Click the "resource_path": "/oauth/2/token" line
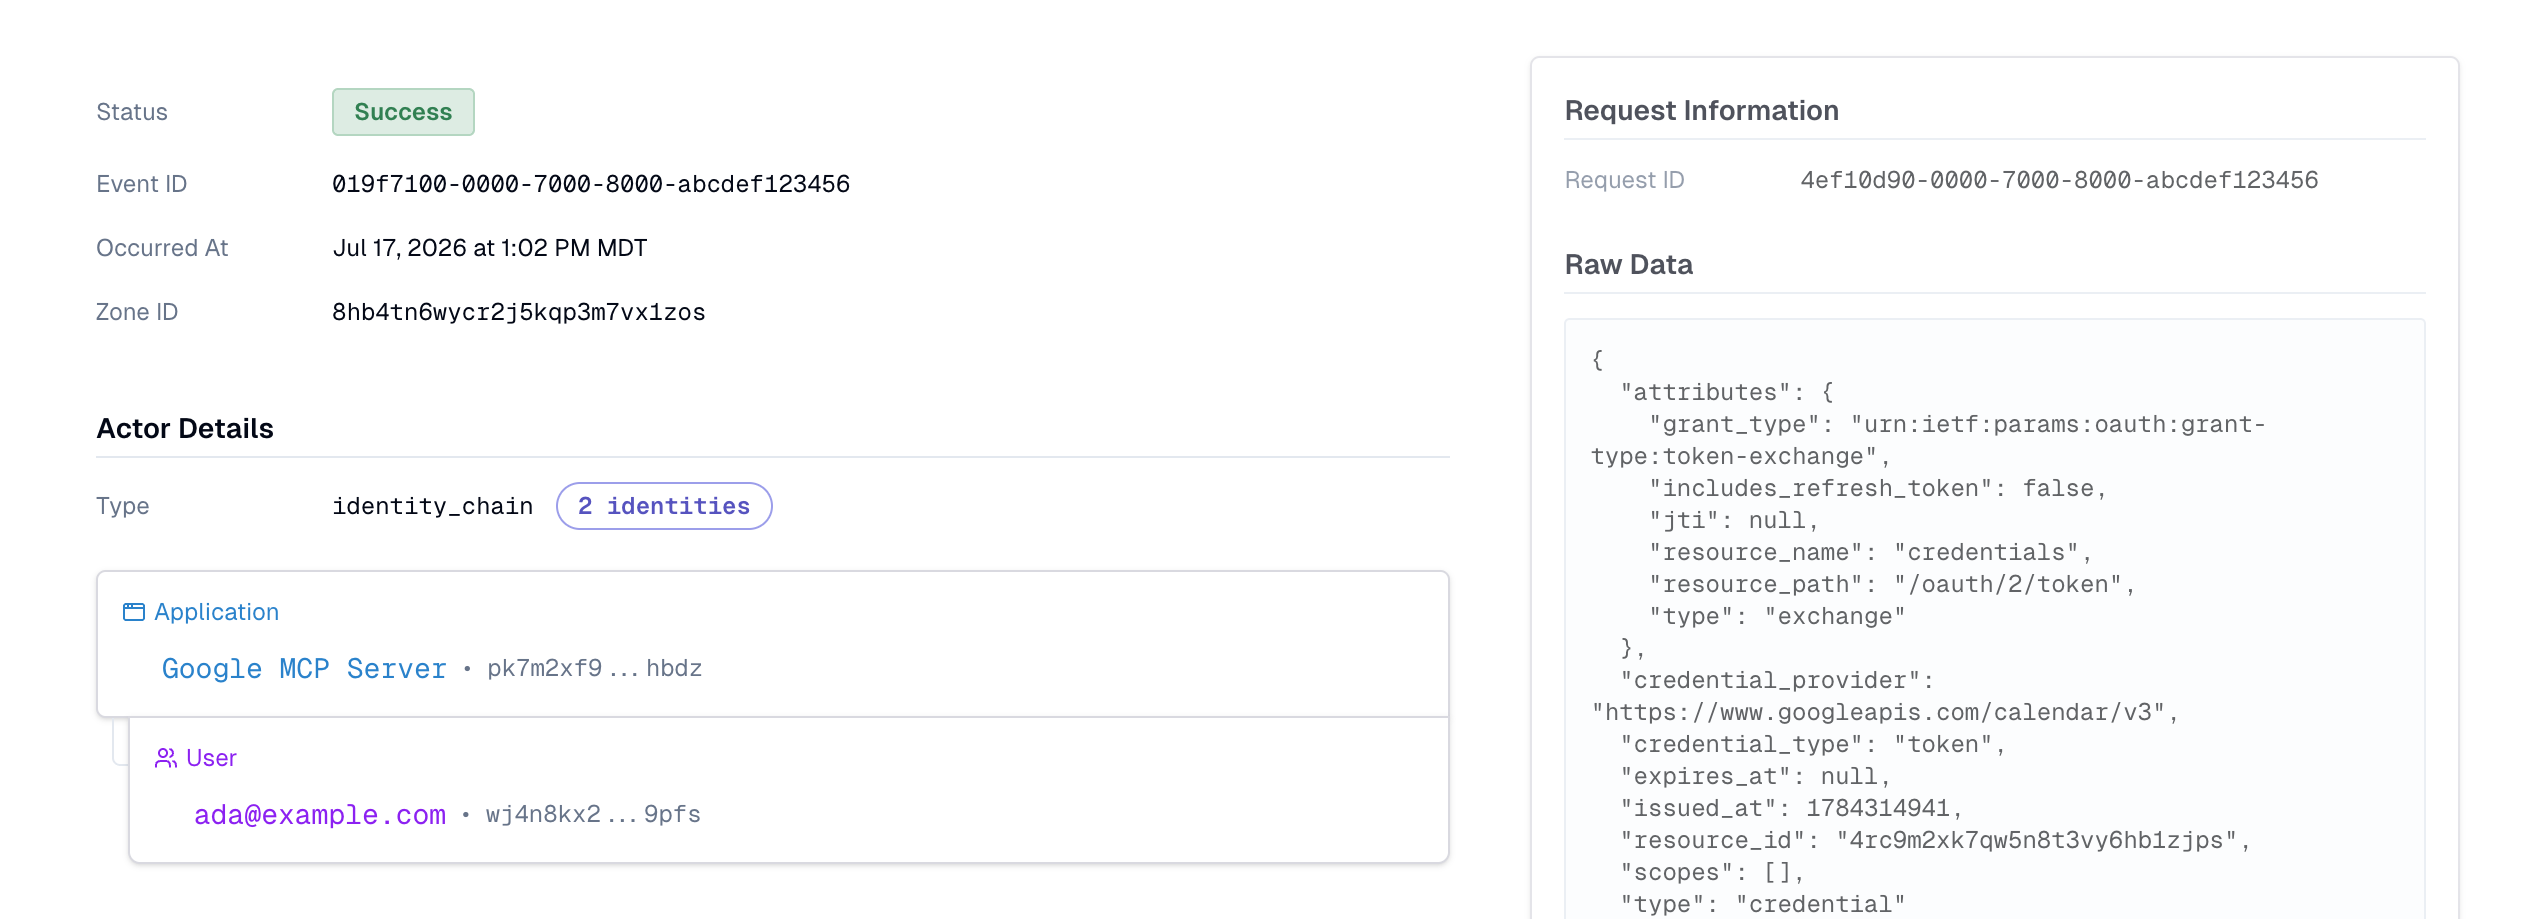The height and width of the screenshot is (919, 2524). [1892, 584]
